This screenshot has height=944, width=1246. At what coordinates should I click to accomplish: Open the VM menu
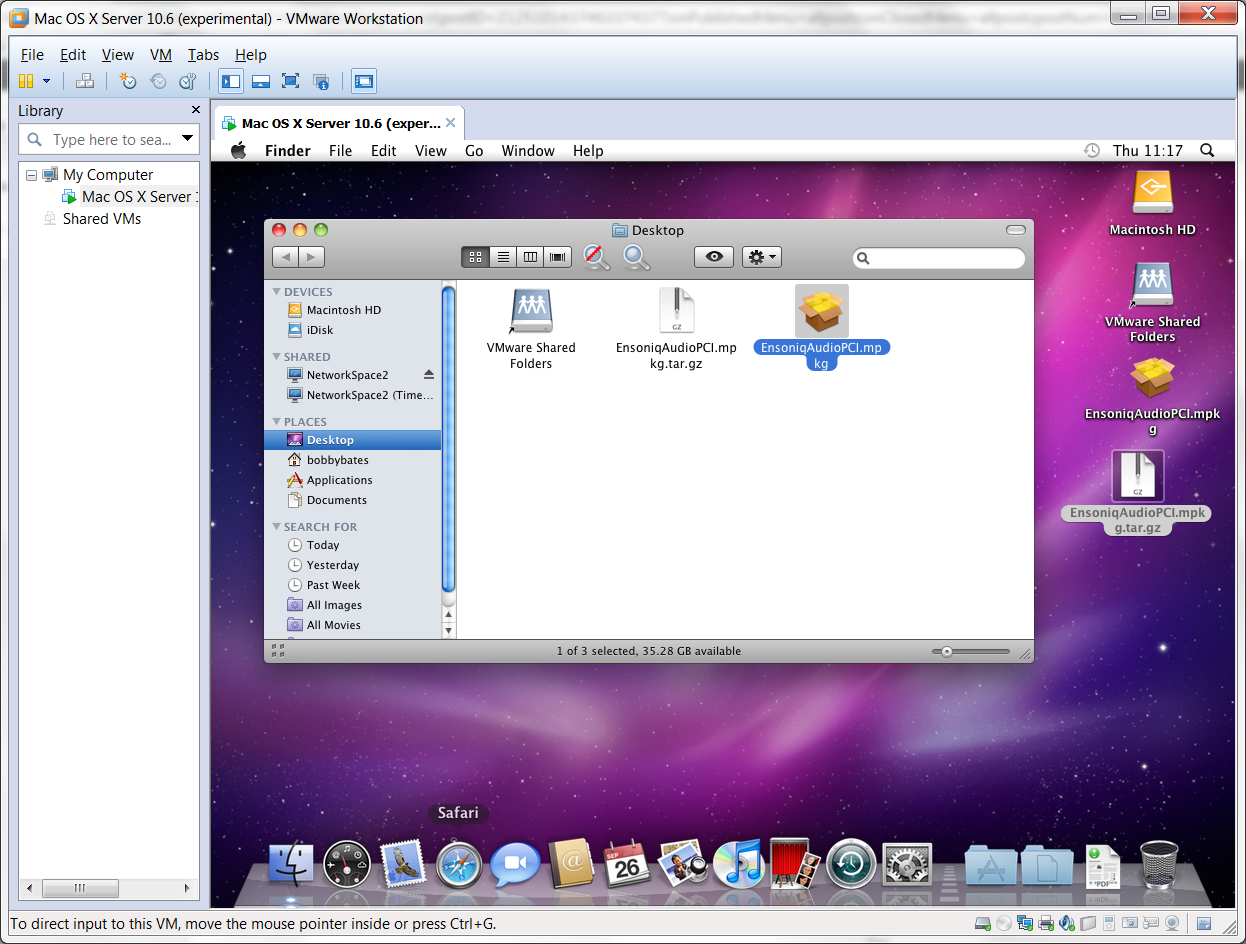pos(160,55)
